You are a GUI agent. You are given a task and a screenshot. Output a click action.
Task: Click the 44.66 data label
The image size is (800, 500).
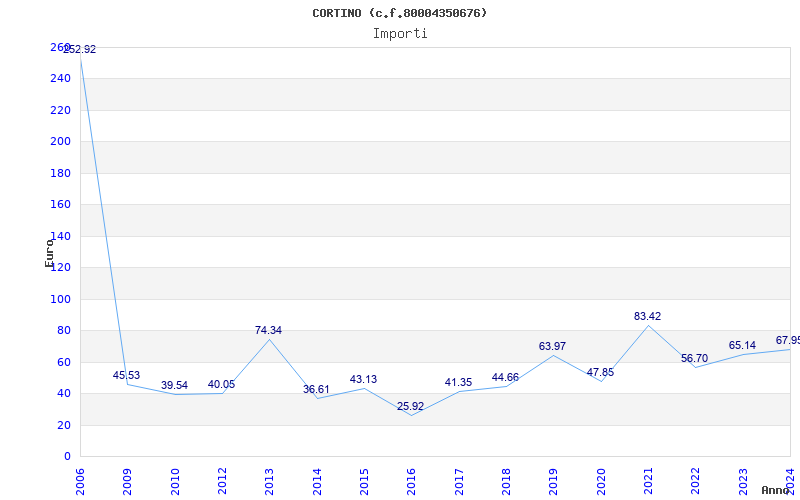(x=505, y=378)
